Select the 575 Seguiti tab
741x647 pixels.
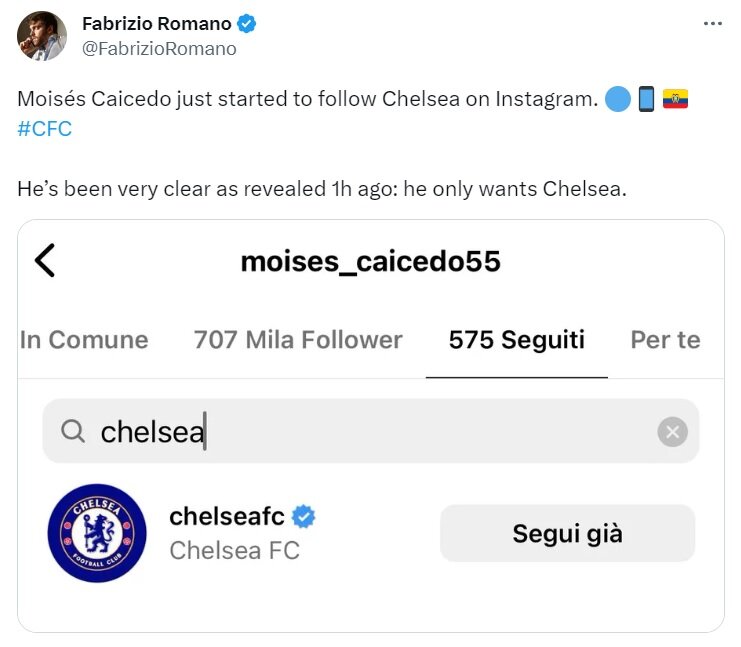point(516,340)
